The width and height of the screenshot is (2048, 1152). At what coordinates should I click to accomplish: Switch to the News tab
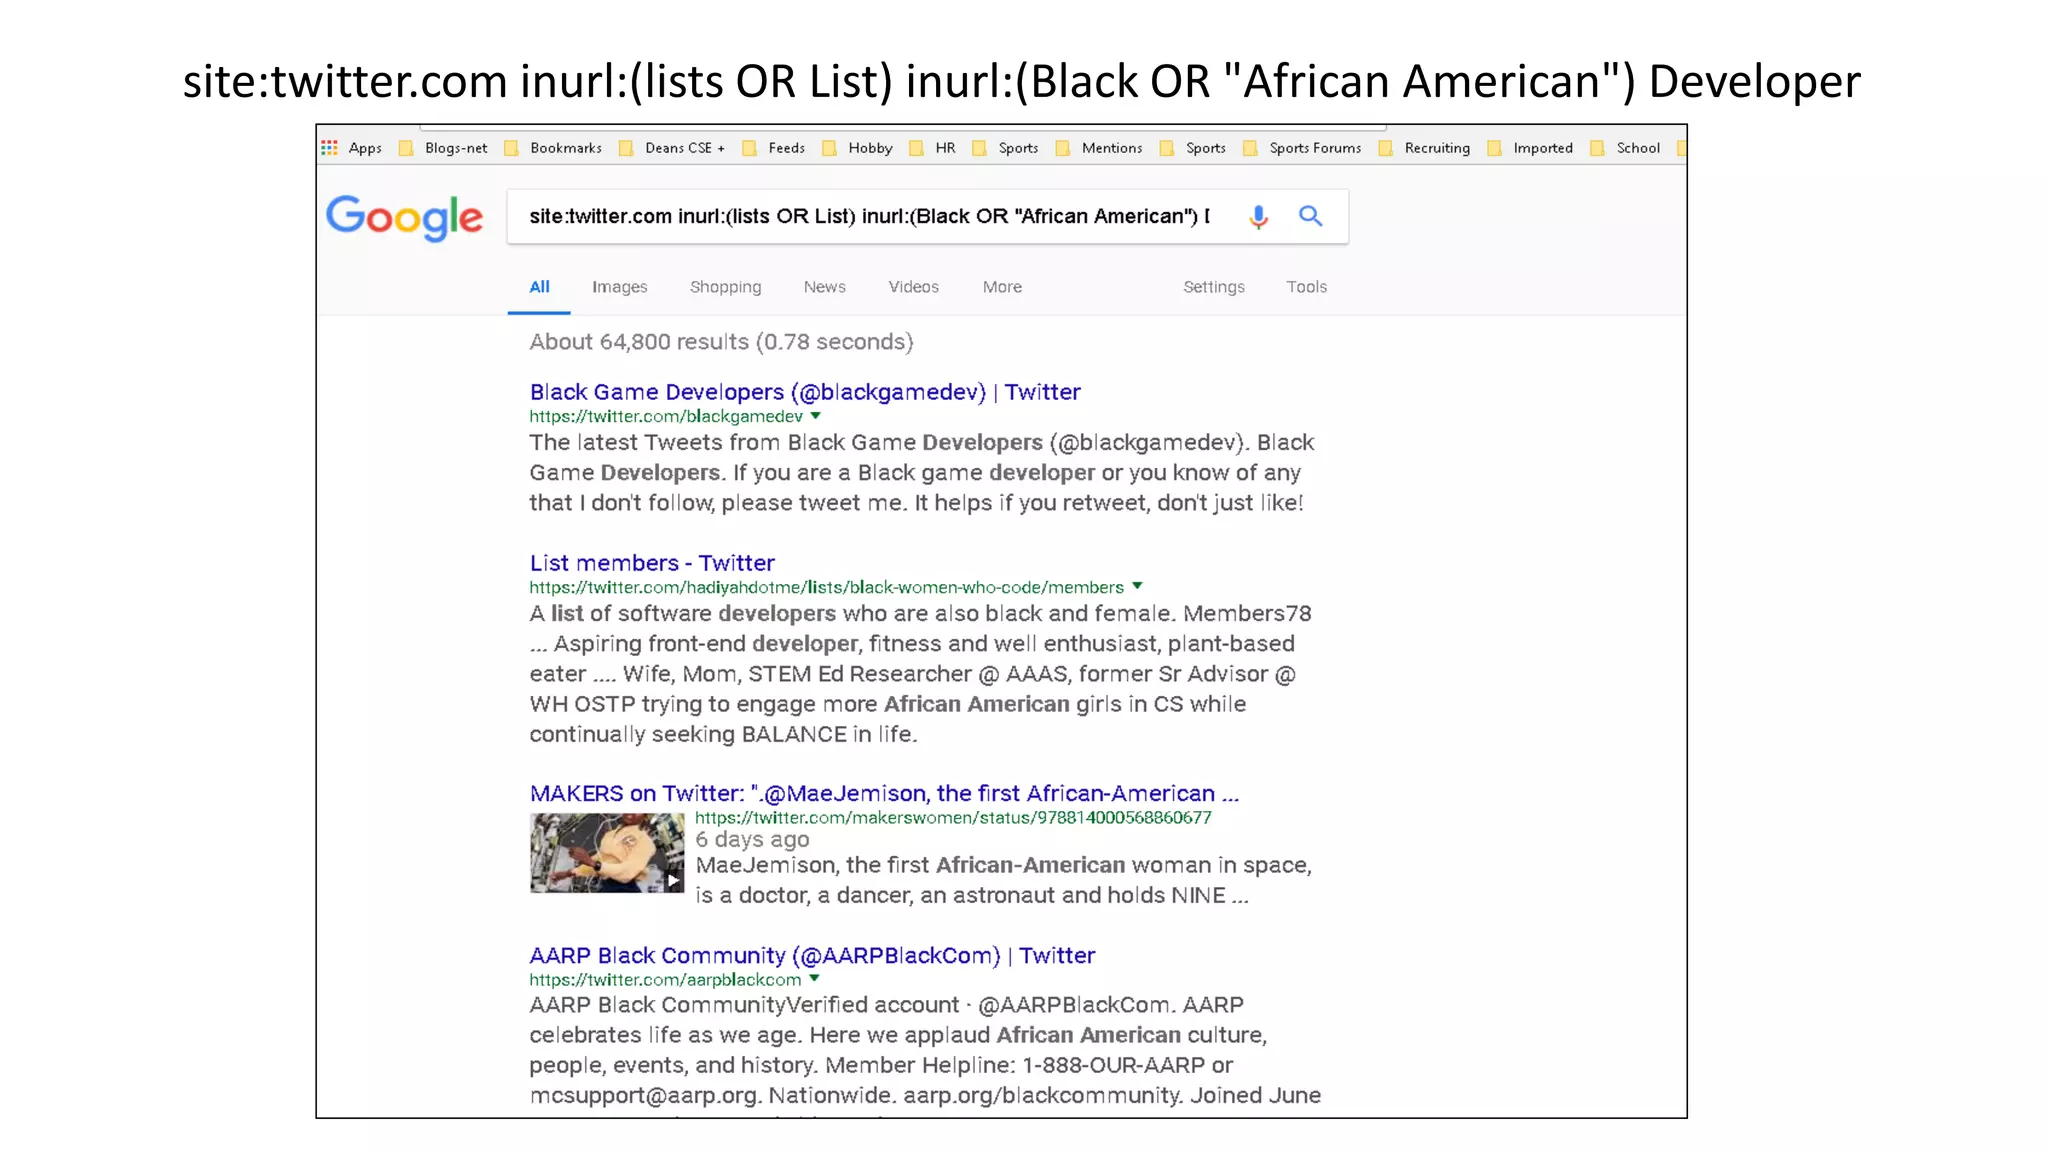pos(824,287)
